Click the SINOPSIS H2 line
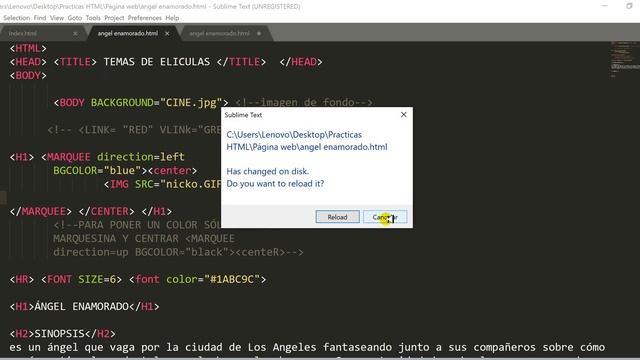The height and width of the screenshot is (360, 640). coord(62,334)
